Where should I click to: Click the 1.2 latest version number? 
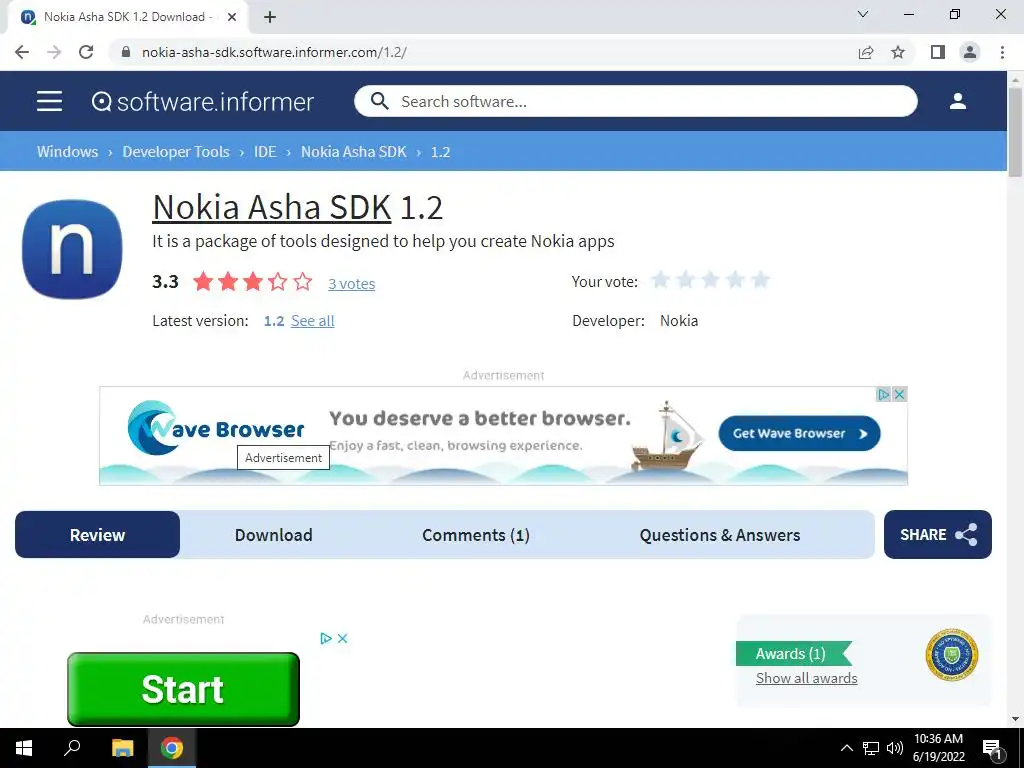274,321
